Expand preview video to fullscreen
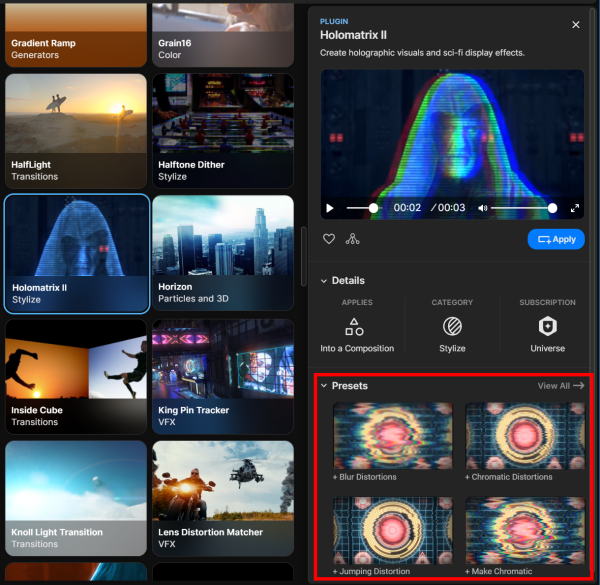This screenshot has height=585, width=600. [575, 208]
